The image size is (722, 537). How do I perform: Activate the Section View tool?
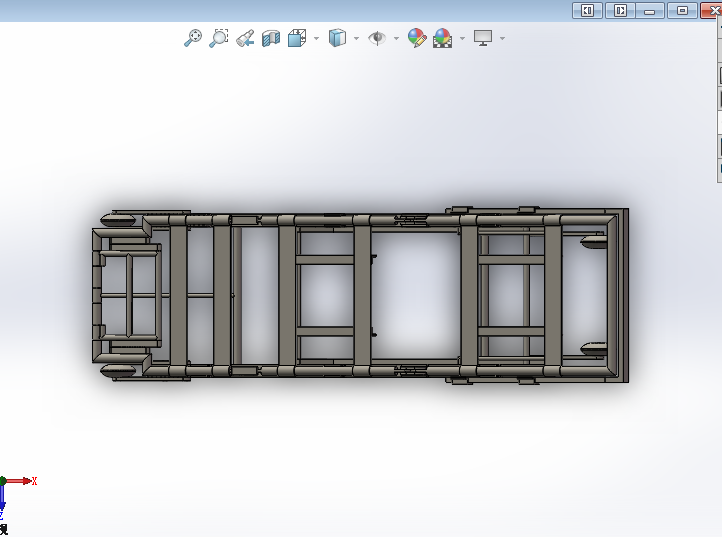click(x=271, y=38)
